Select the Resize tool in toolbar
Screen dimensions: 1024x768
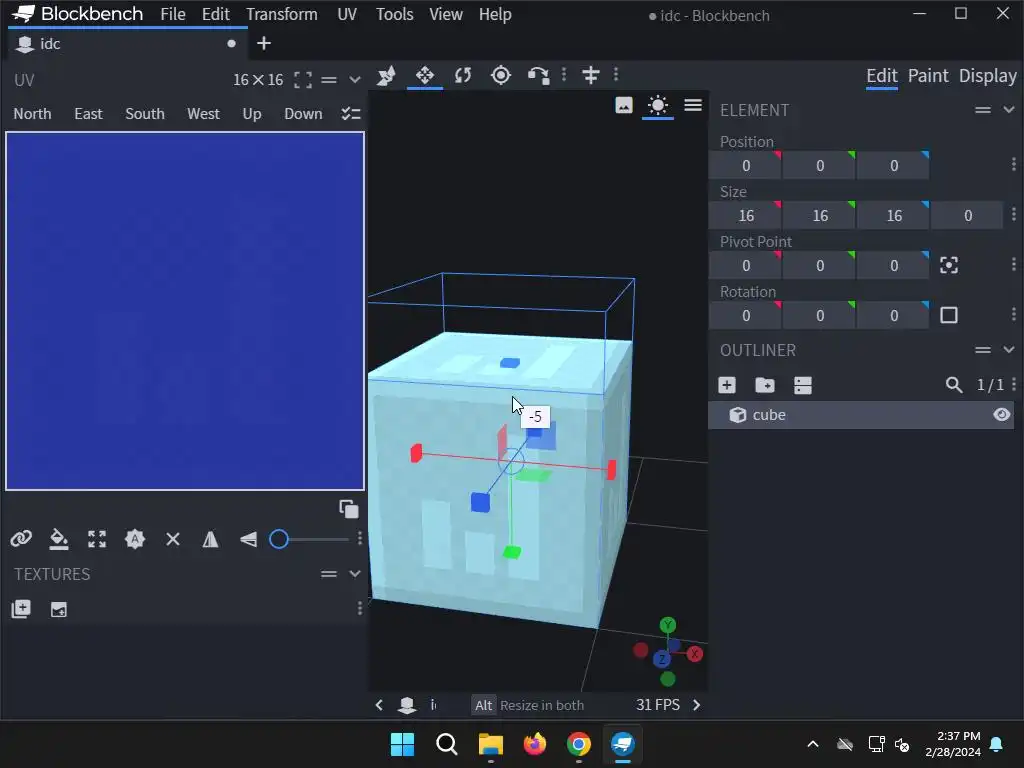424,76
